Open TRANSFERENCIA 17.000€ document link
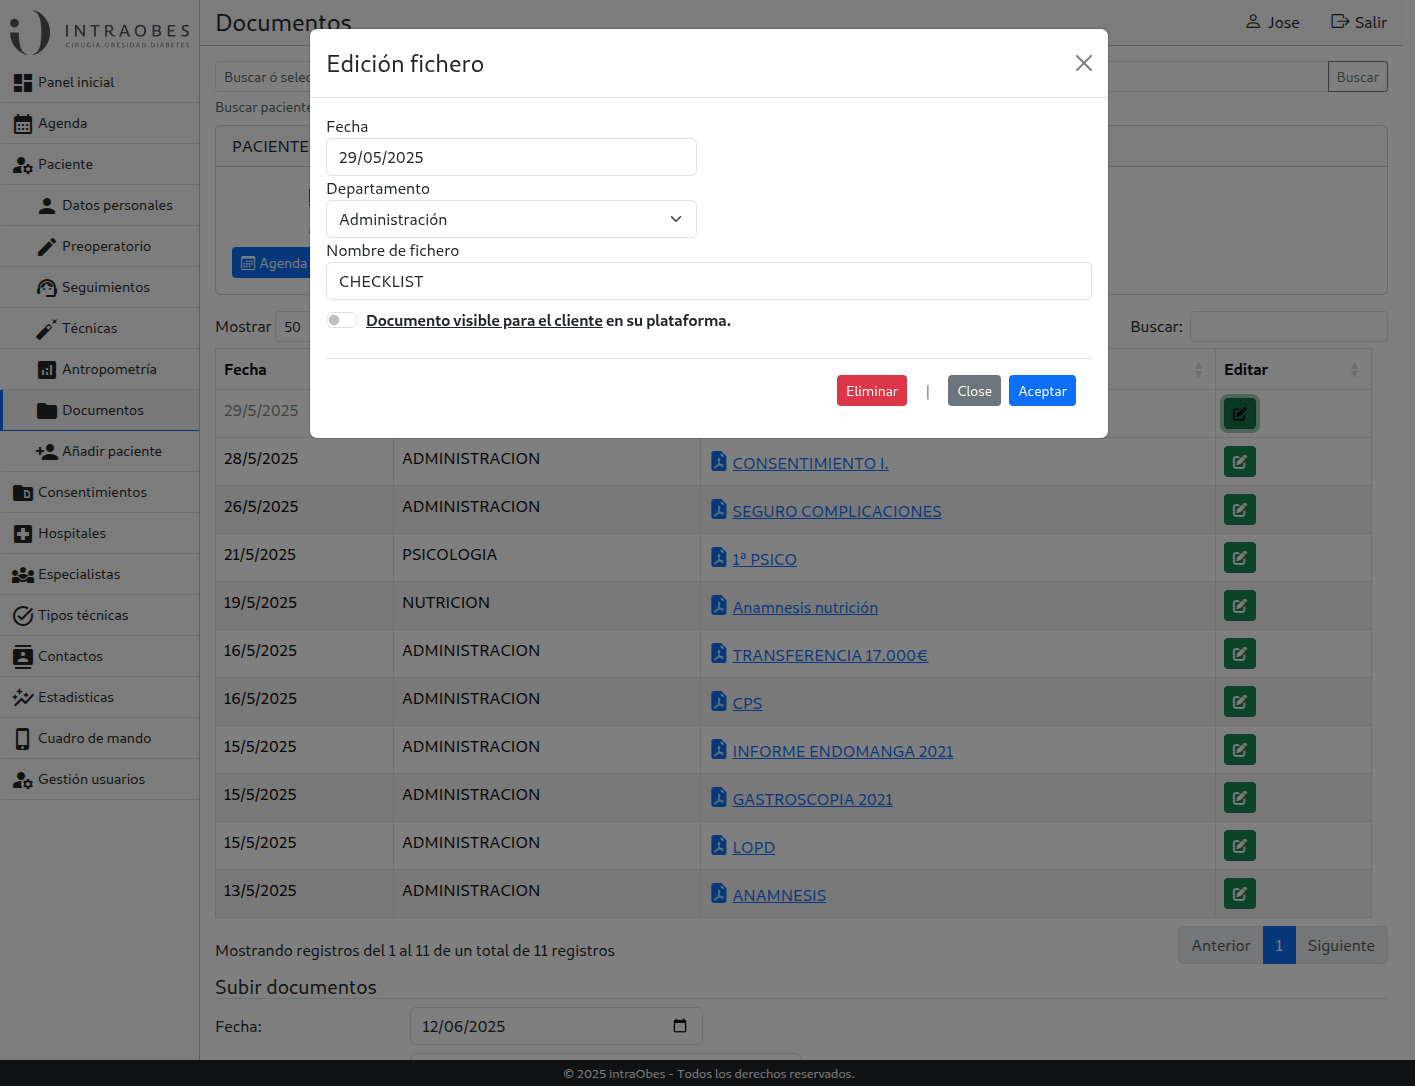Image resolution: width=1415 pixels, height=1086 pixels. [x=830, y=656]
